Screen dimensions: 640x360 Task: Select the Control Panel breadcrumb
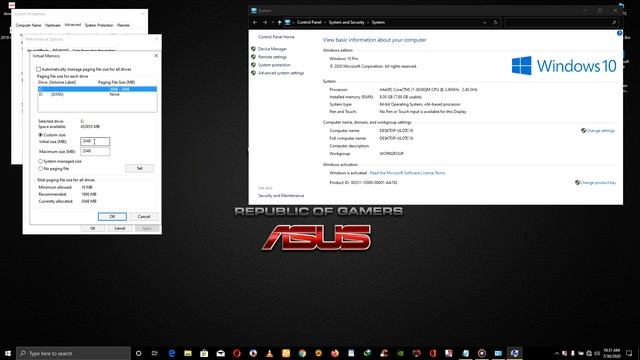pos(309,22)
